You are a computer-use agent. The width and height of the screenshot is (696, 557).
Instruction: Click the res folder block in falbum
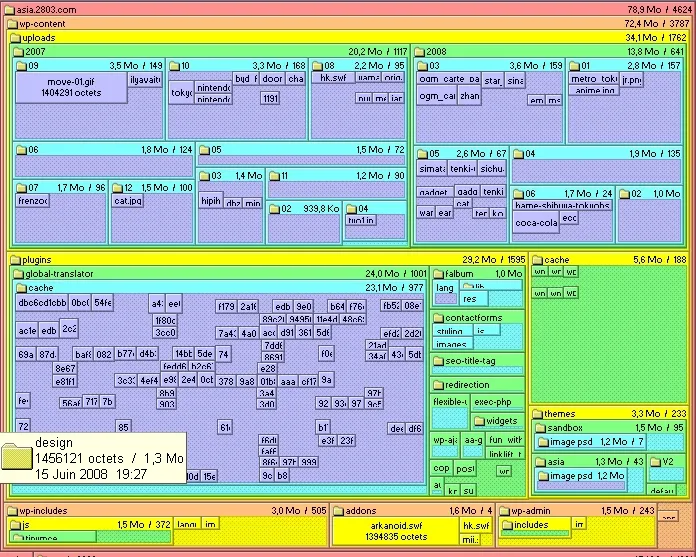(x=473, y=299)
